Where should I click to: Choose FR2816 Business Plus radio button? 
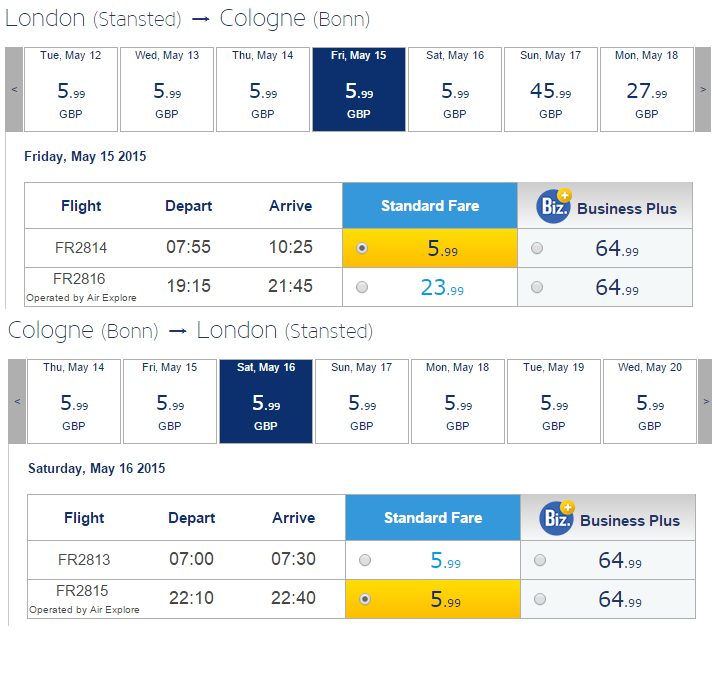[x=537, y=287]
